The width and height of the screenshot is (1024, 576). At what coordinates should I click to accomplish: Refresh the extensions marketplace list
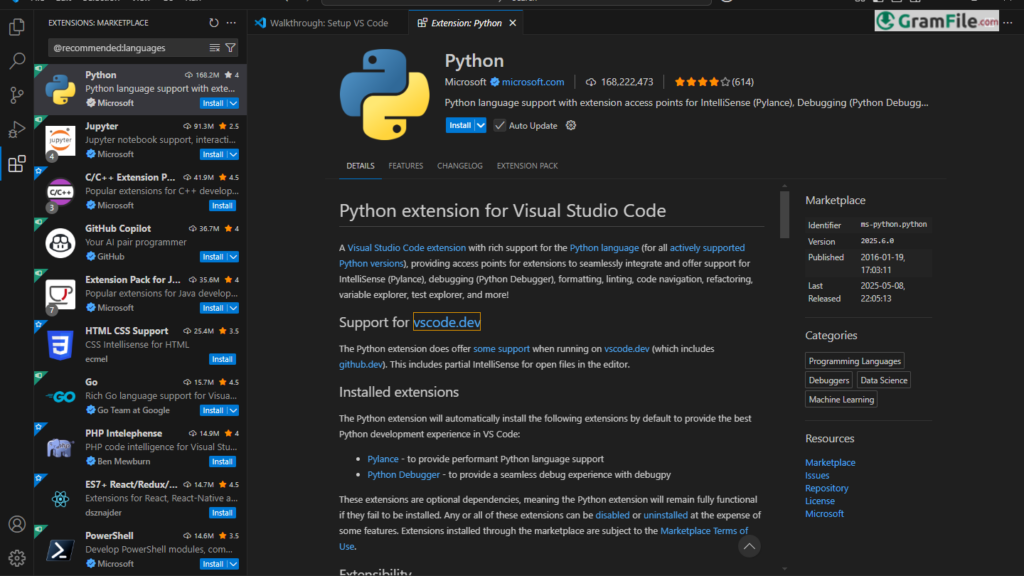214,23
